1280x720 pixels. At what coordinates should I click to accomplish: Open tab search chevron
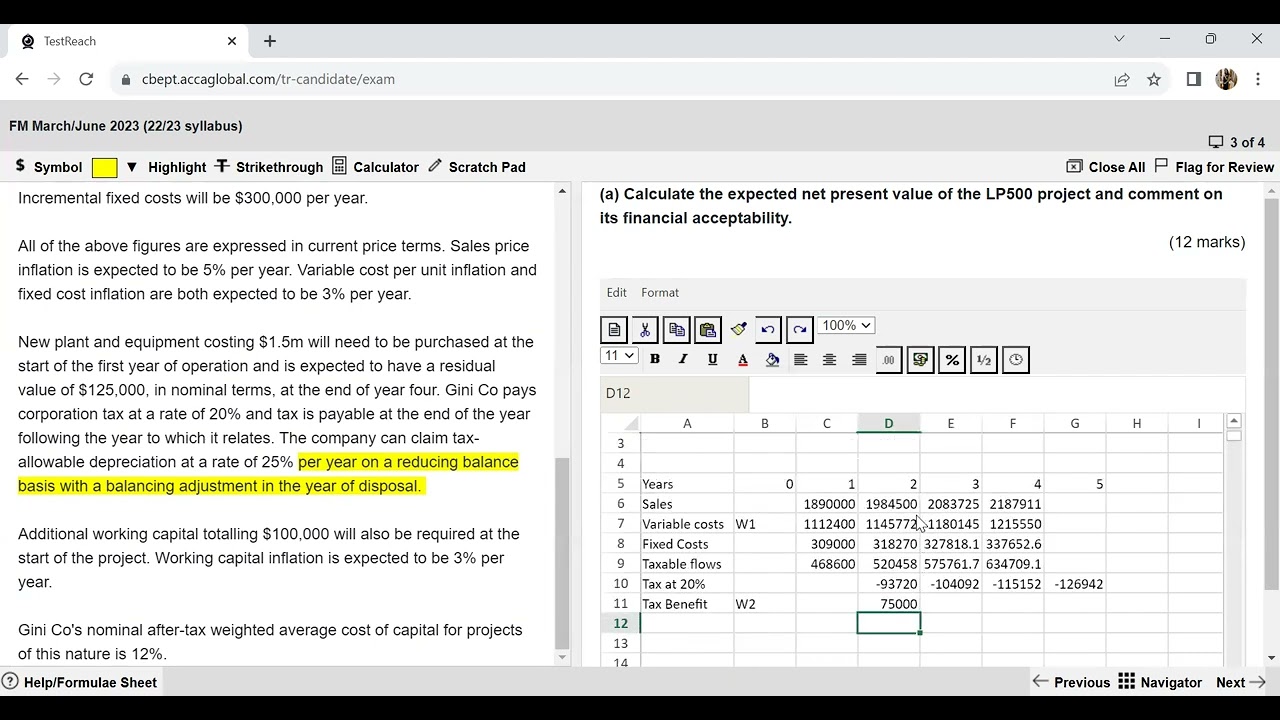pos(1119,39)
